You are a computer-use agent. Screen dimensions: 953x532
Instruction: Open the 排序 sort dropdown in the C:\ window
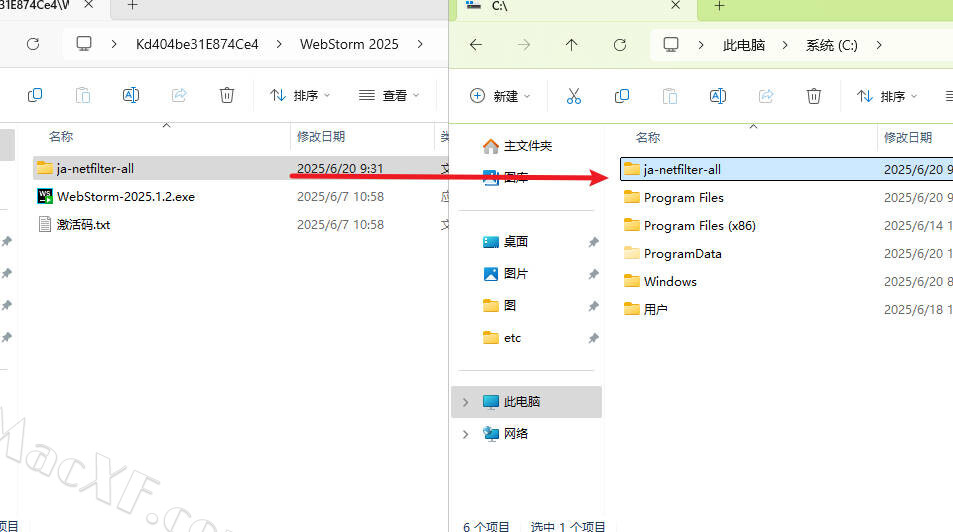tap(887, 96)
